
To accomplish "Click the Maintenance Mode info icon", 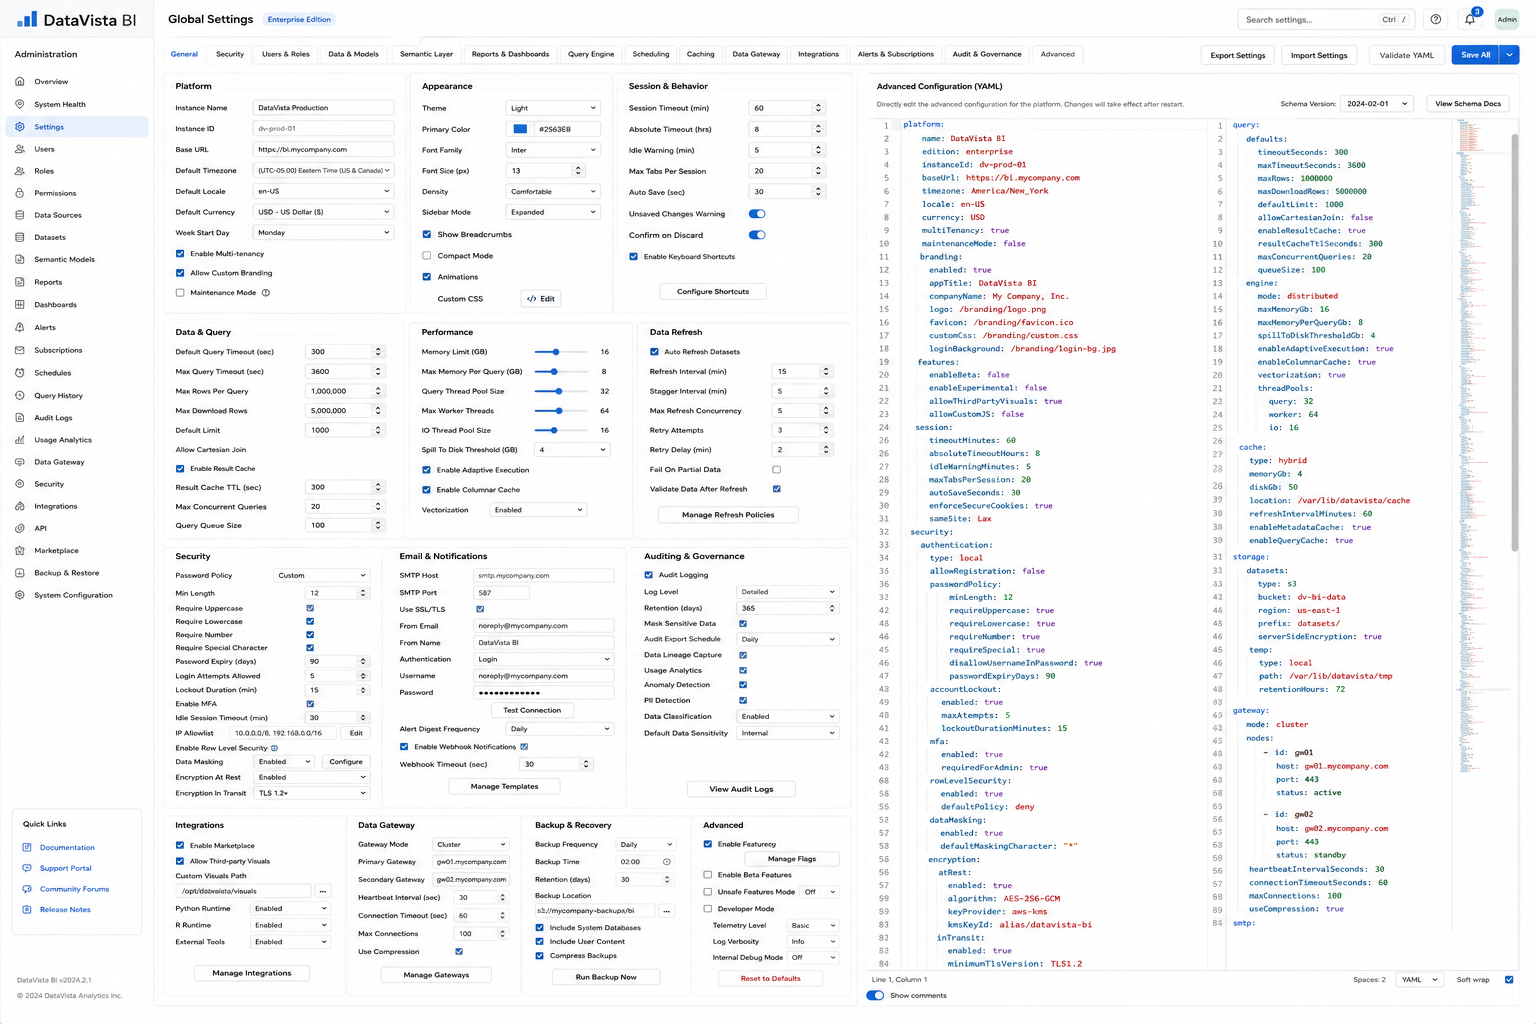I will click(266, 293).
